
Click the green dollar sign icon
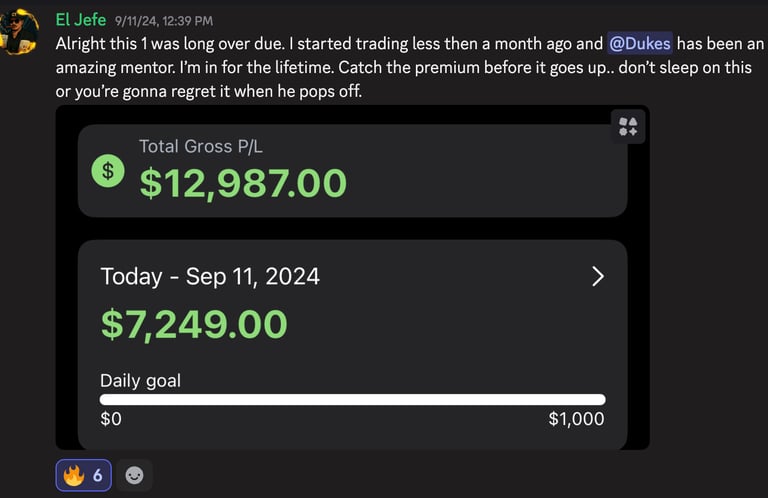(108, 171)
